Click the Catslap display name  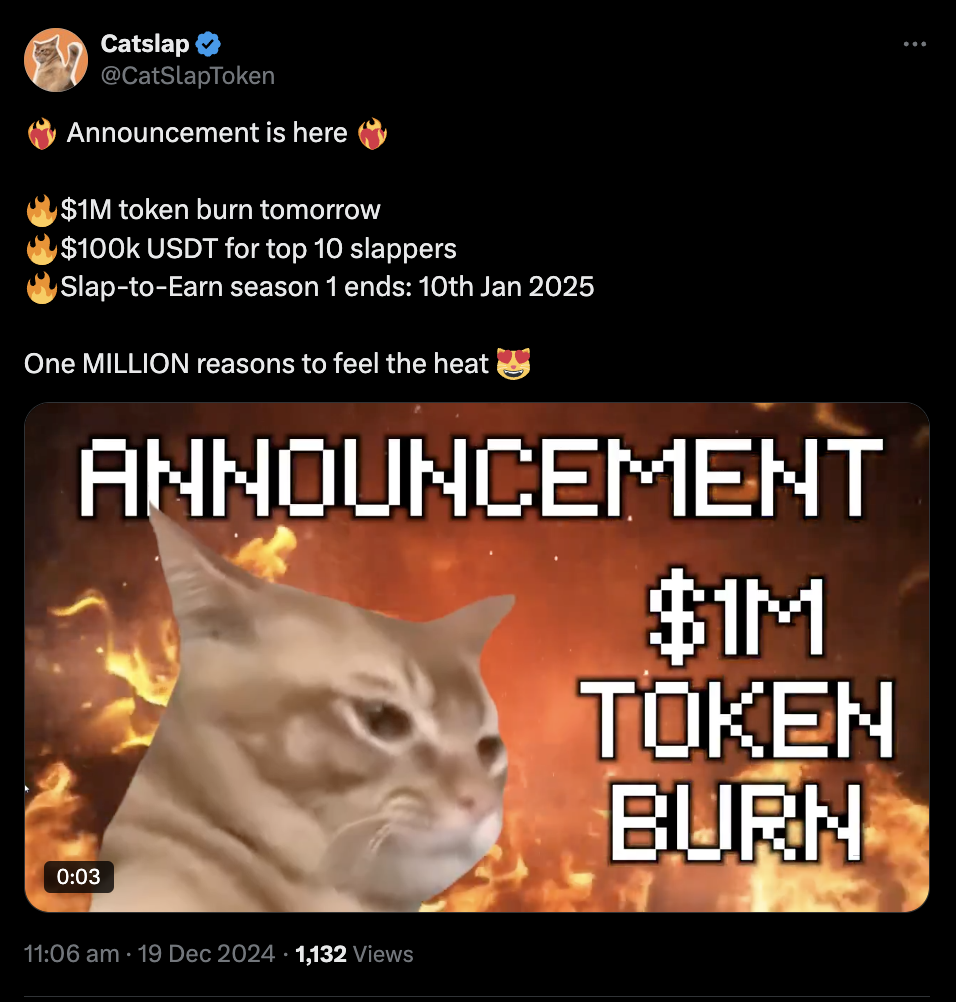(145, 43)
